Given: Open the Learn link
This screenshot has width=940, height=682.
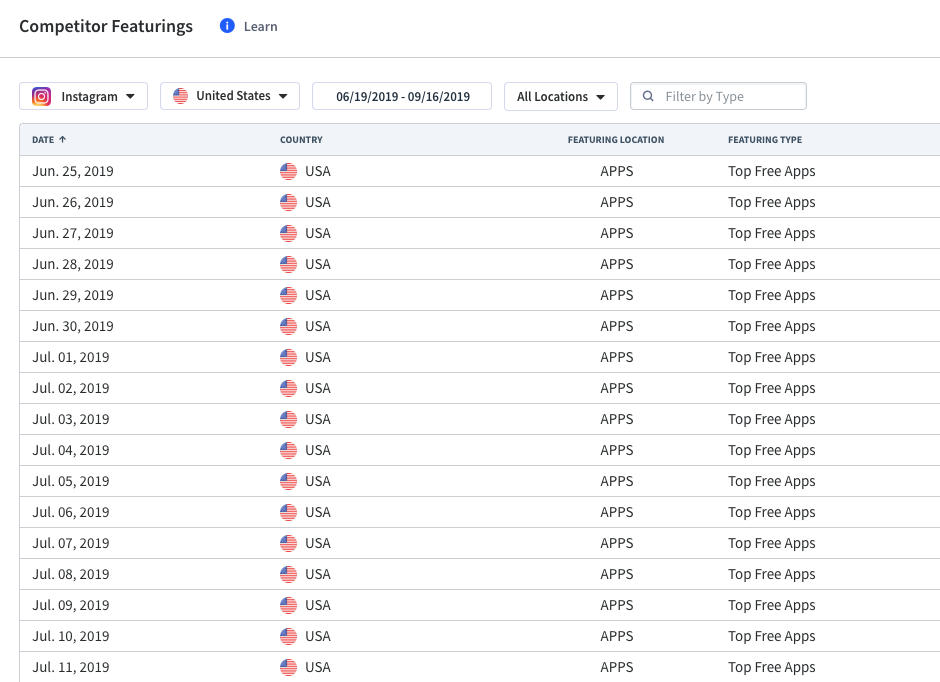Looking at the screenshot, I should 260,26.
